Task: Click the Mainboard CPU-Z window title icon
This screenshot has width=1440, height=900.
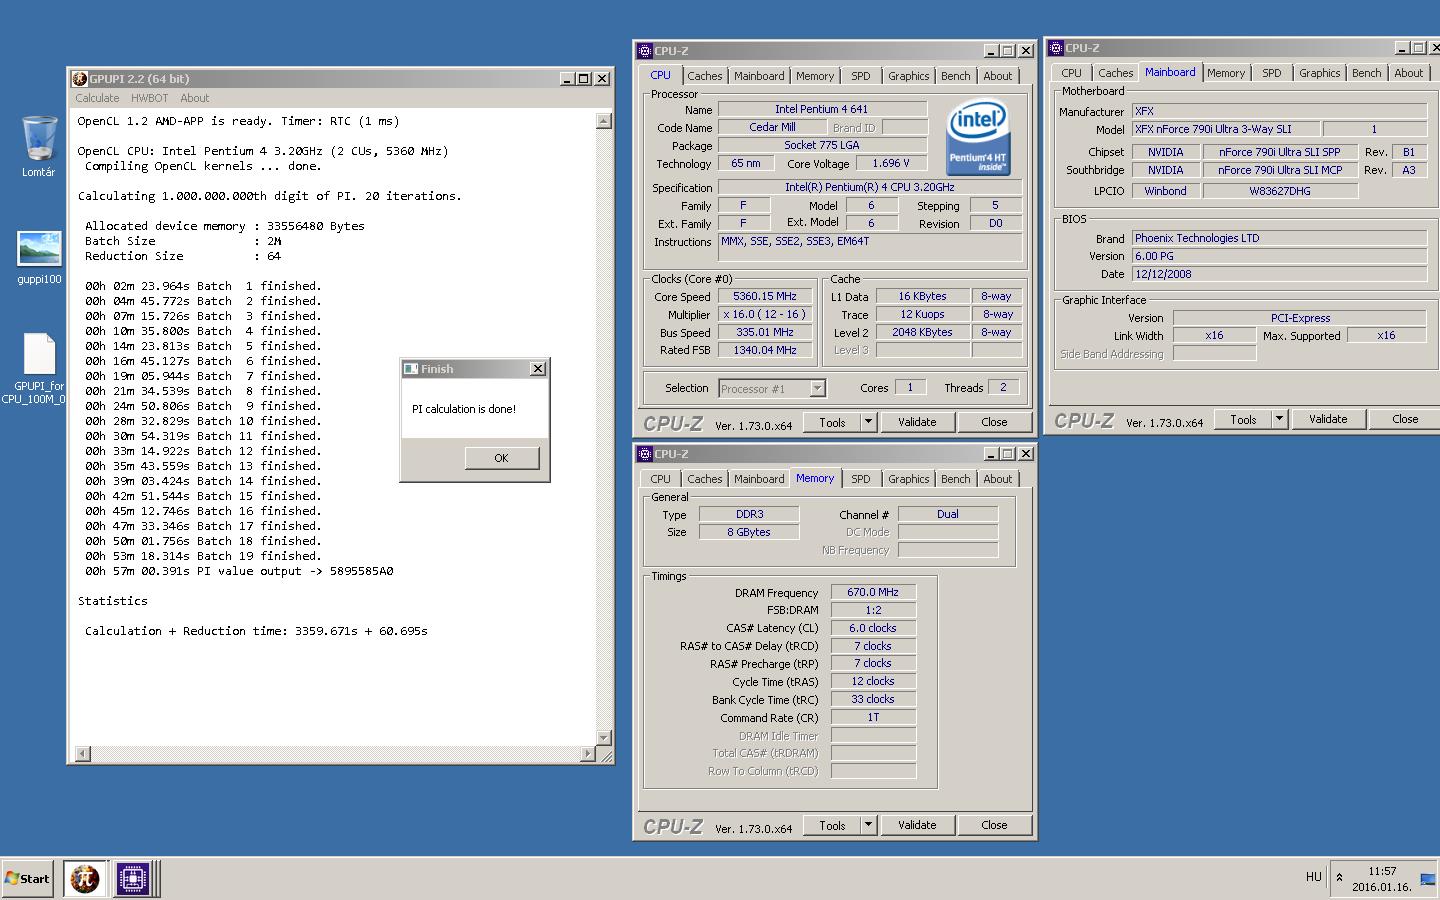Action: pos(1056,47)
